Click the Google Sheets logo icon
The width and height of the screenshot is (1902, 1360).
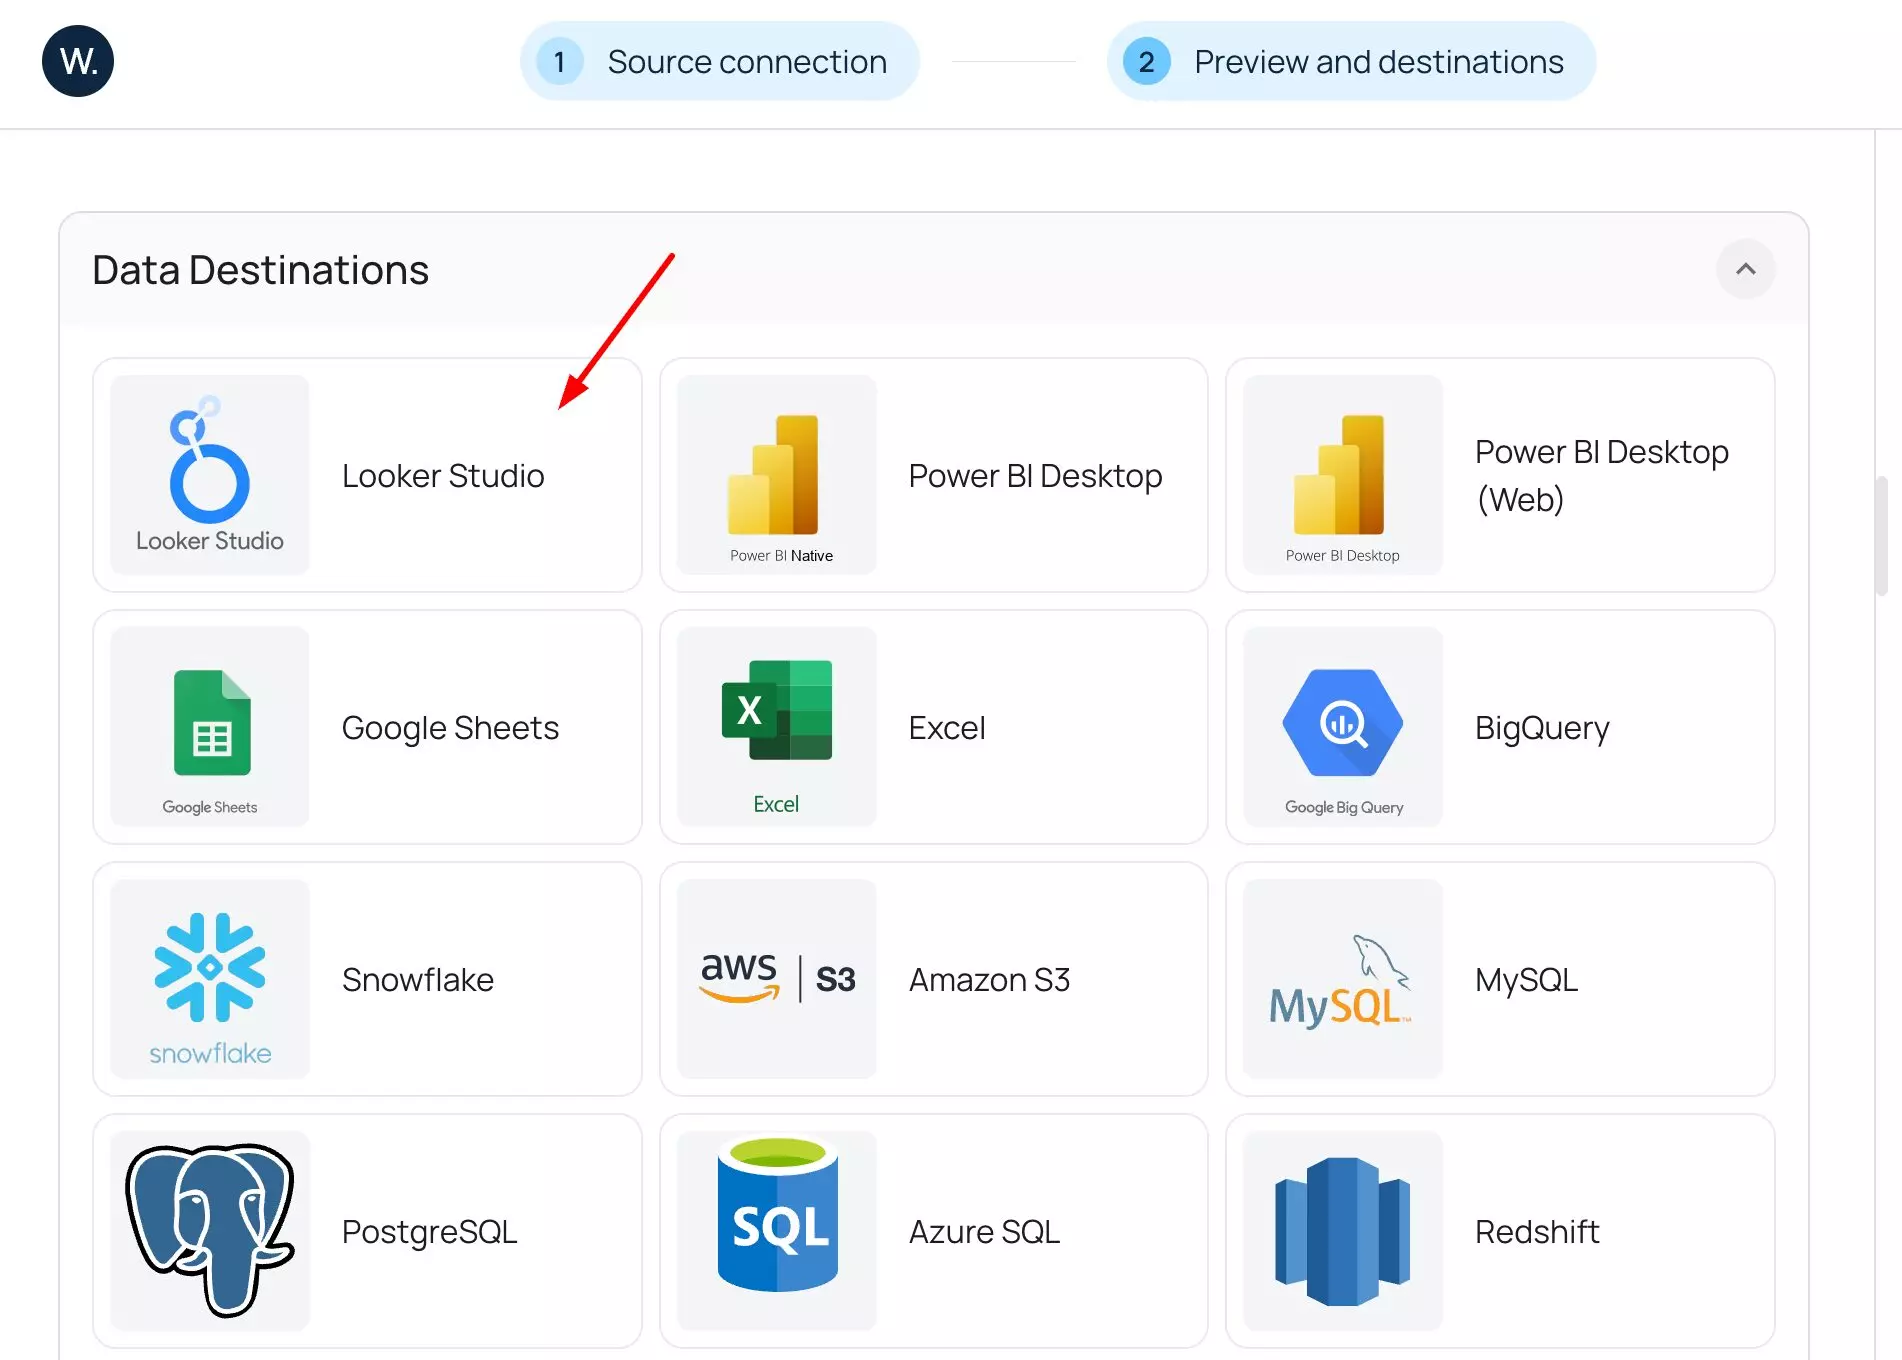click(x=209, y=726)
